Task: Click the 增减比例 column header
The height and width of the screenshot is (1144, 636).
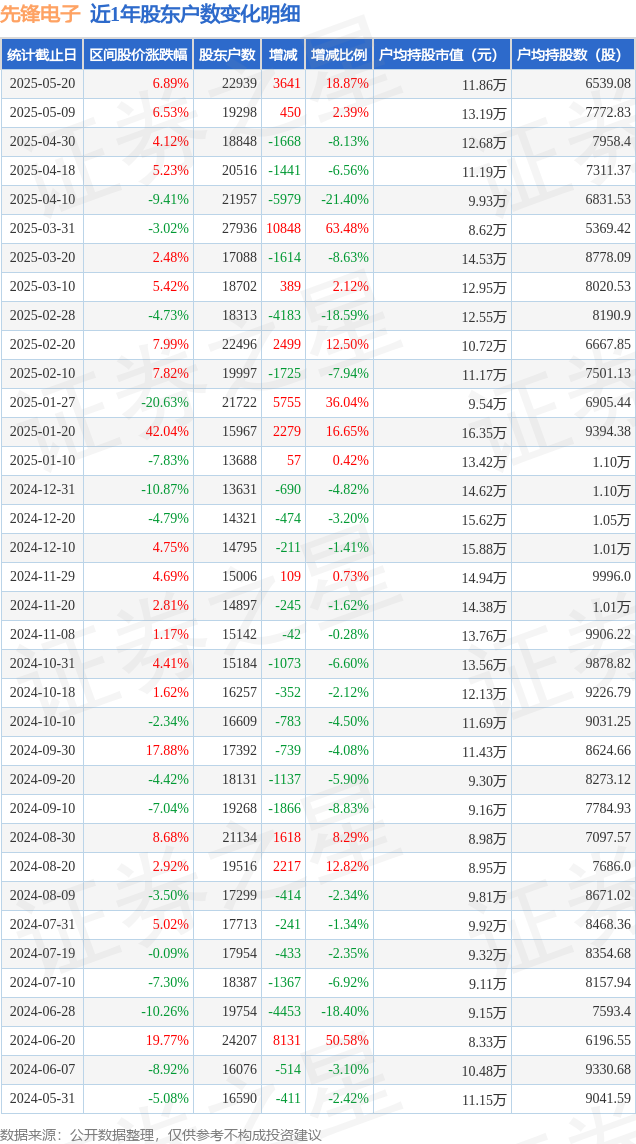Action: coord(339,55)
